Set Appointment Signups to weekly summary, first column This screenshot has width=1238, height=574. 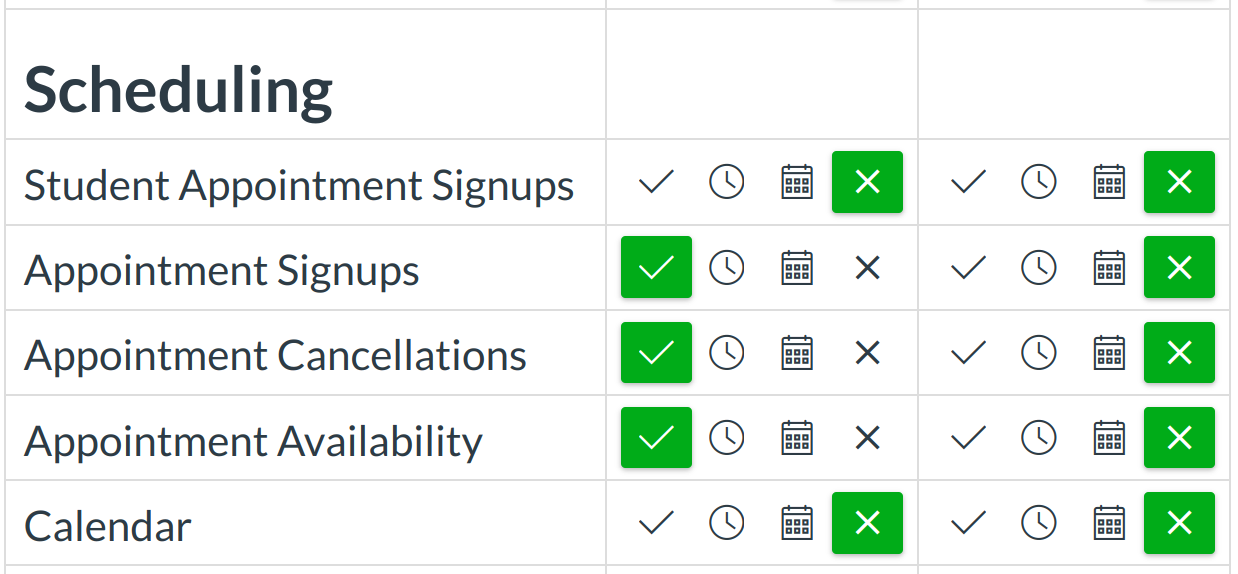[797, 267]
